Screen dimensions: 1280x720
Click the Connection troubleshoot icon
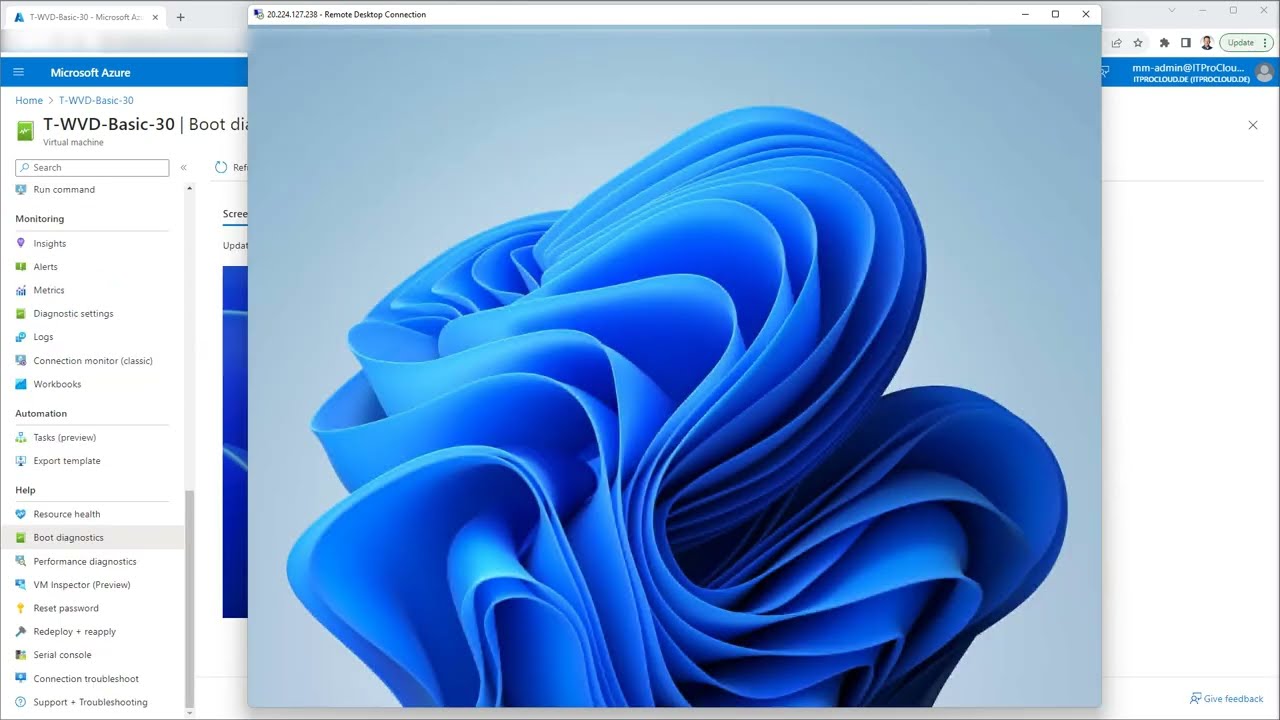click(x=21, y=679)
